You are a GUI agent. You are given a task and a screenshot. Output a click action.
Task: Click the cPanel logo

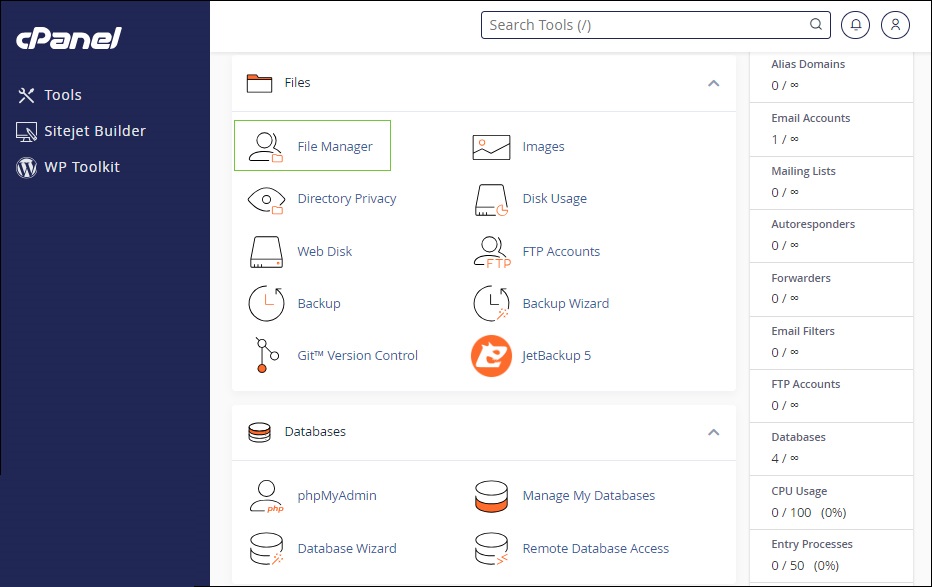click(68, 39)
